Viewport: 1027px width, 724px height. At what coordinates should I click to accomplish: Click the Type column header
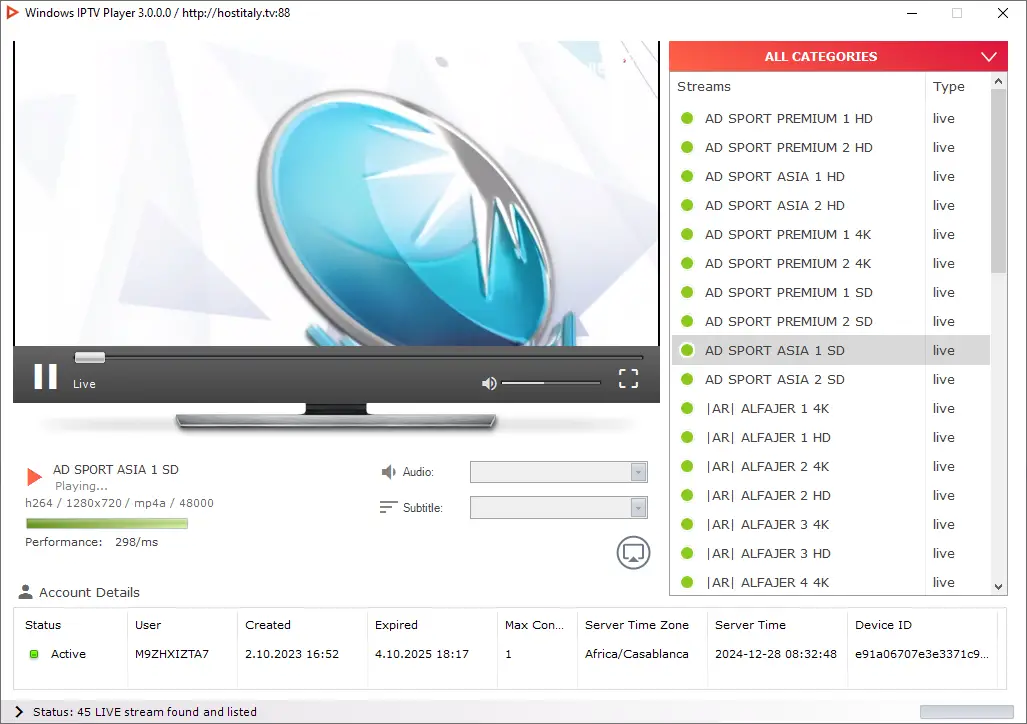[x=958, y=86]
